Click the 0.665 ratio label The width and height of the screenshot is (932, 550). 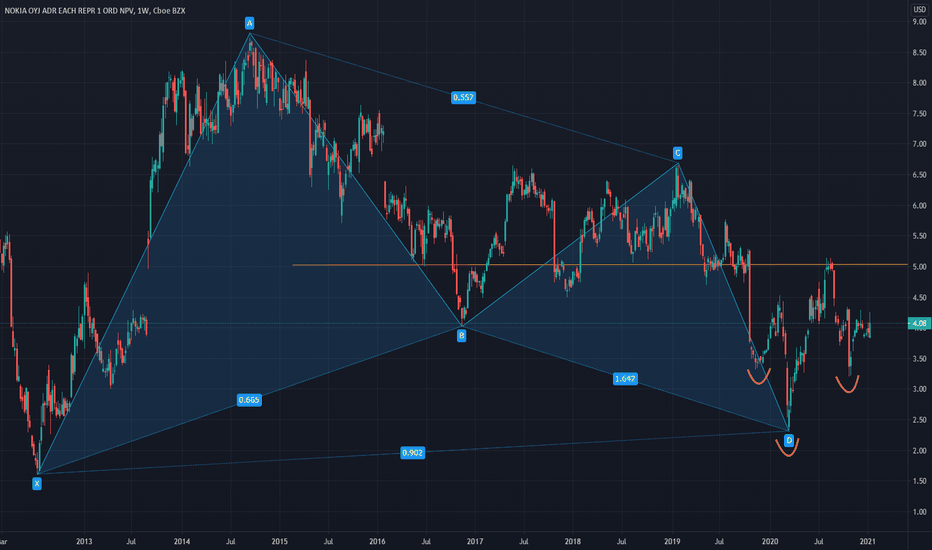point(248,400)
